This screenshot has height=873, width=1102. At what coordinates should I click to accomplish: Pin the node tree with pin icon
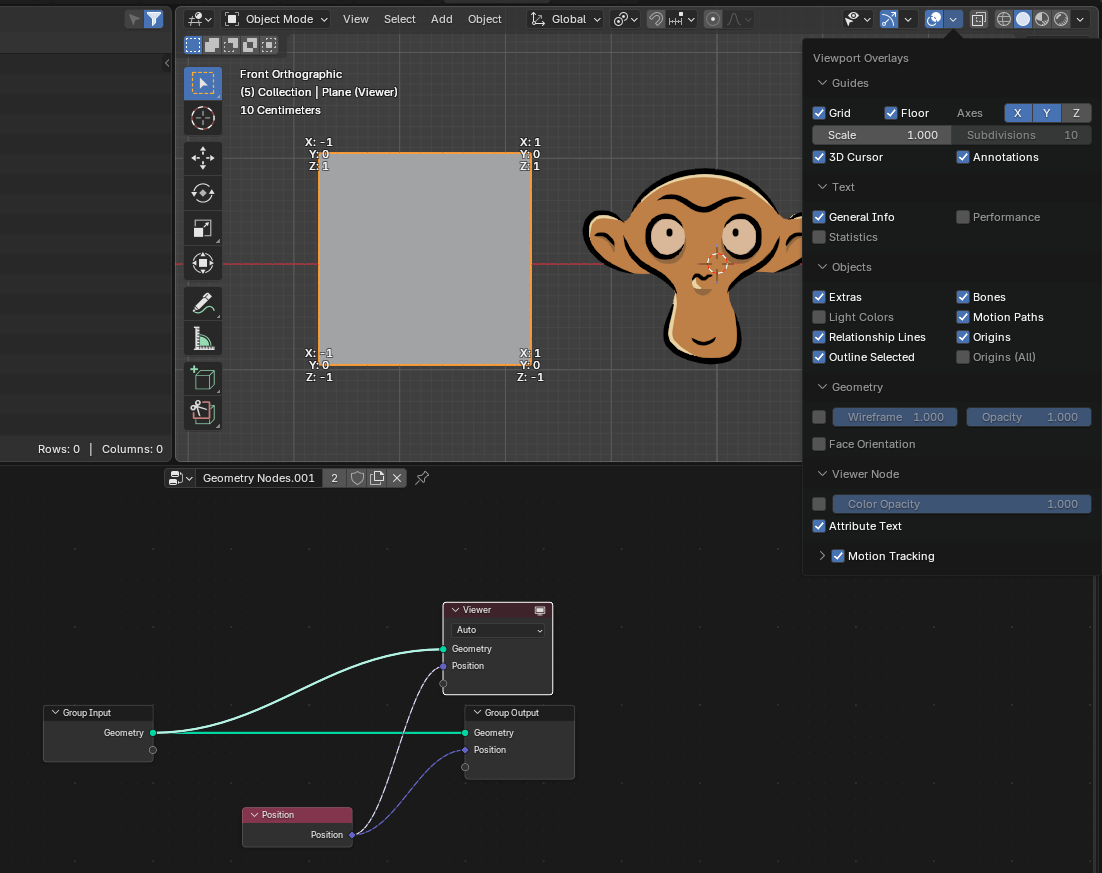point(422,478)
